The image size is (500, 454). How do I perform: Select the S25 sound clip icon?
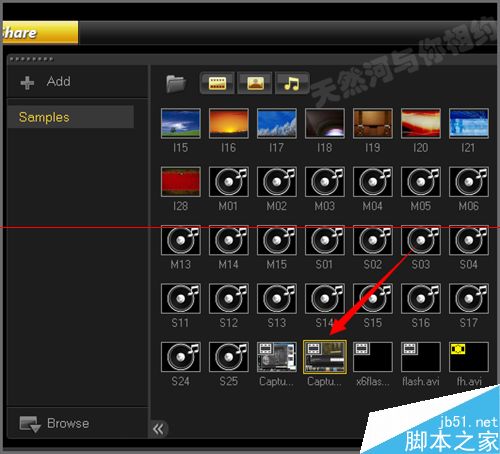[x=229, y=357]
